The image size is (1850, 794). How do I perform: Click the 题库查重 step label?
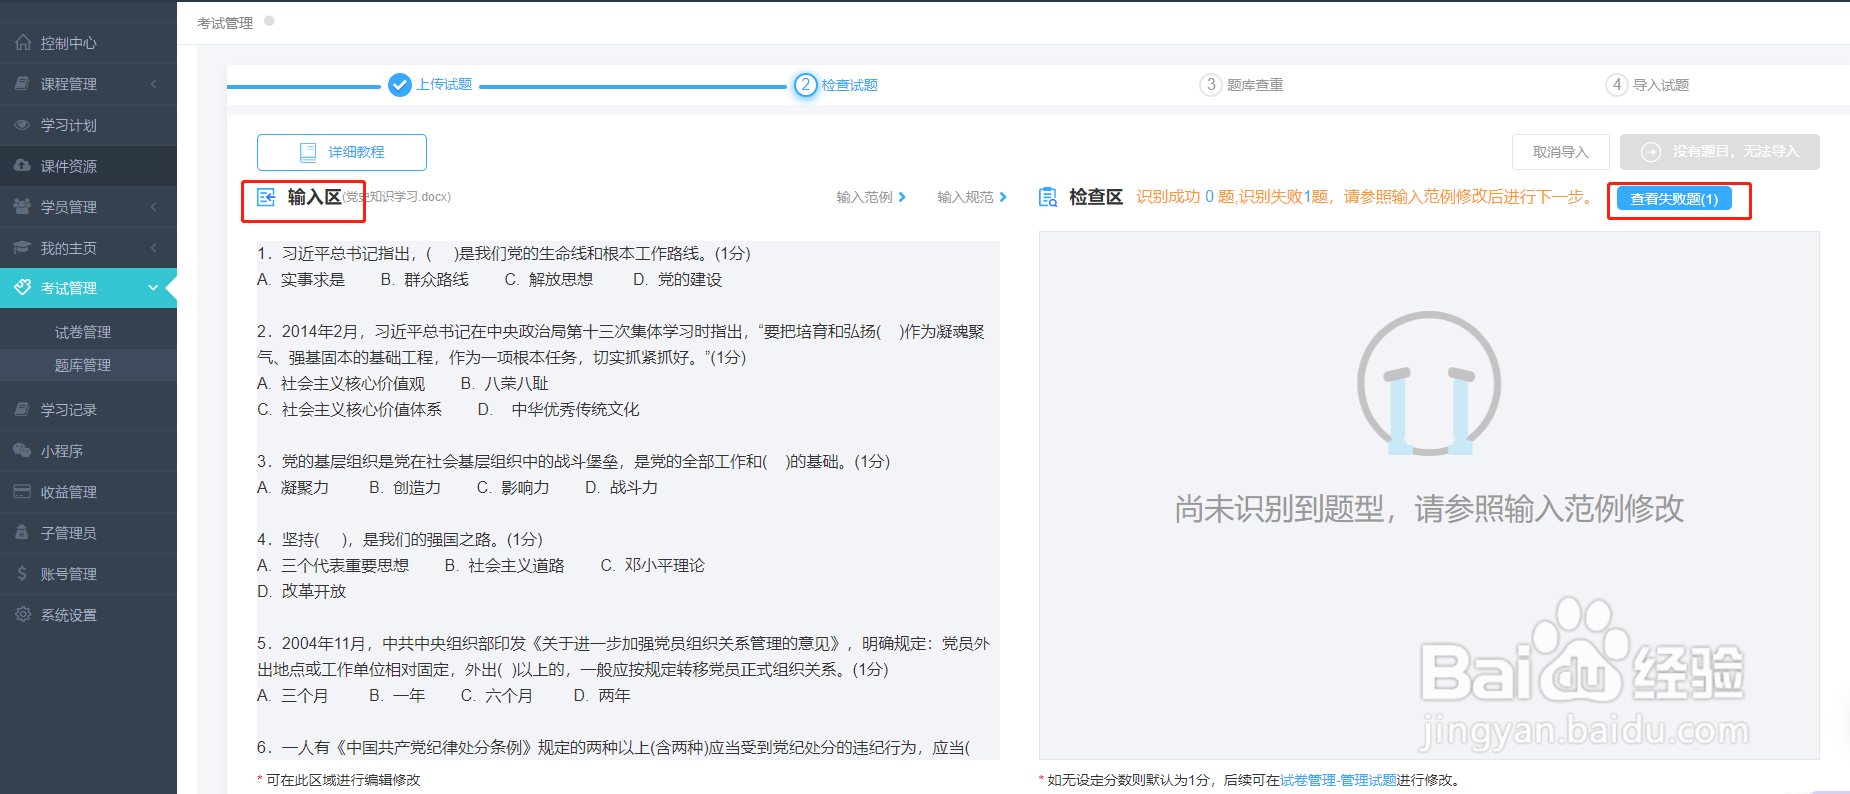click(x=1255, y=85)
